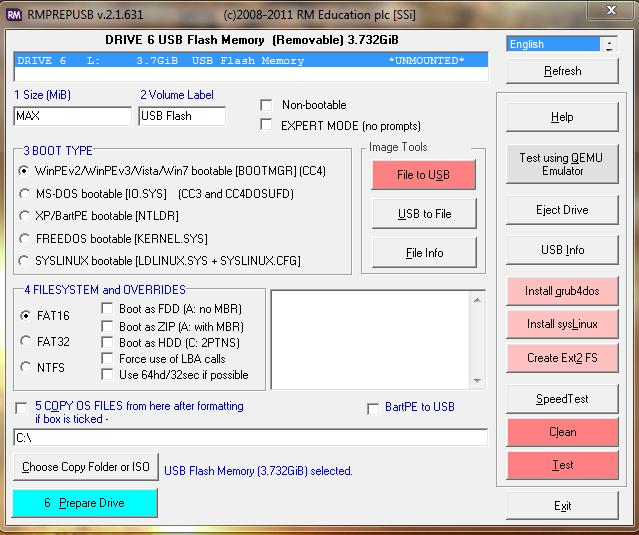Click the RMPREPUSB title bar app icon
639x535 pixels.
coord(14,11)
